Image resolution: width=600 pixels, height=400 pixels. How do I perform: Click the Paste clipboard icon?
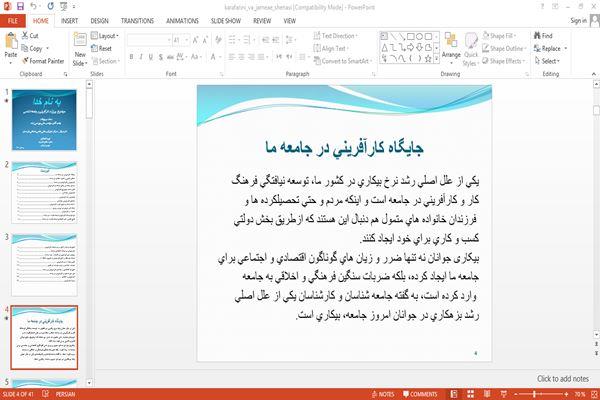point(11,41)
